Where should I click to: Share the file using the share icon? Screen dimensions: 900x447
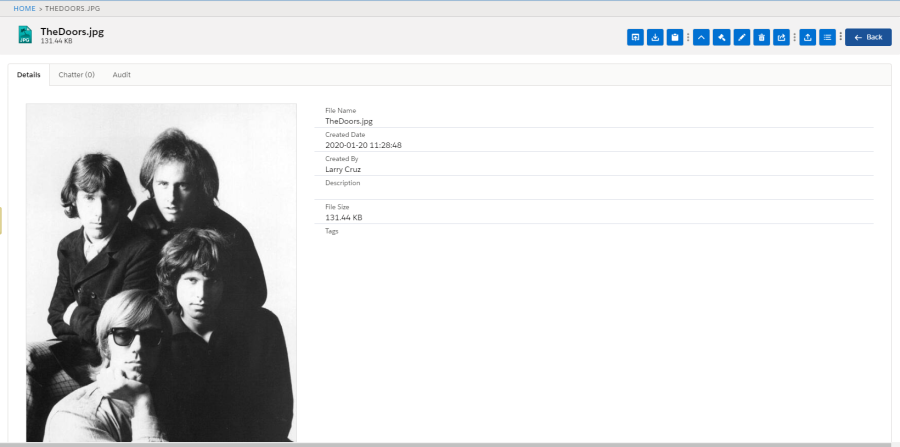(x=781, y=37)
